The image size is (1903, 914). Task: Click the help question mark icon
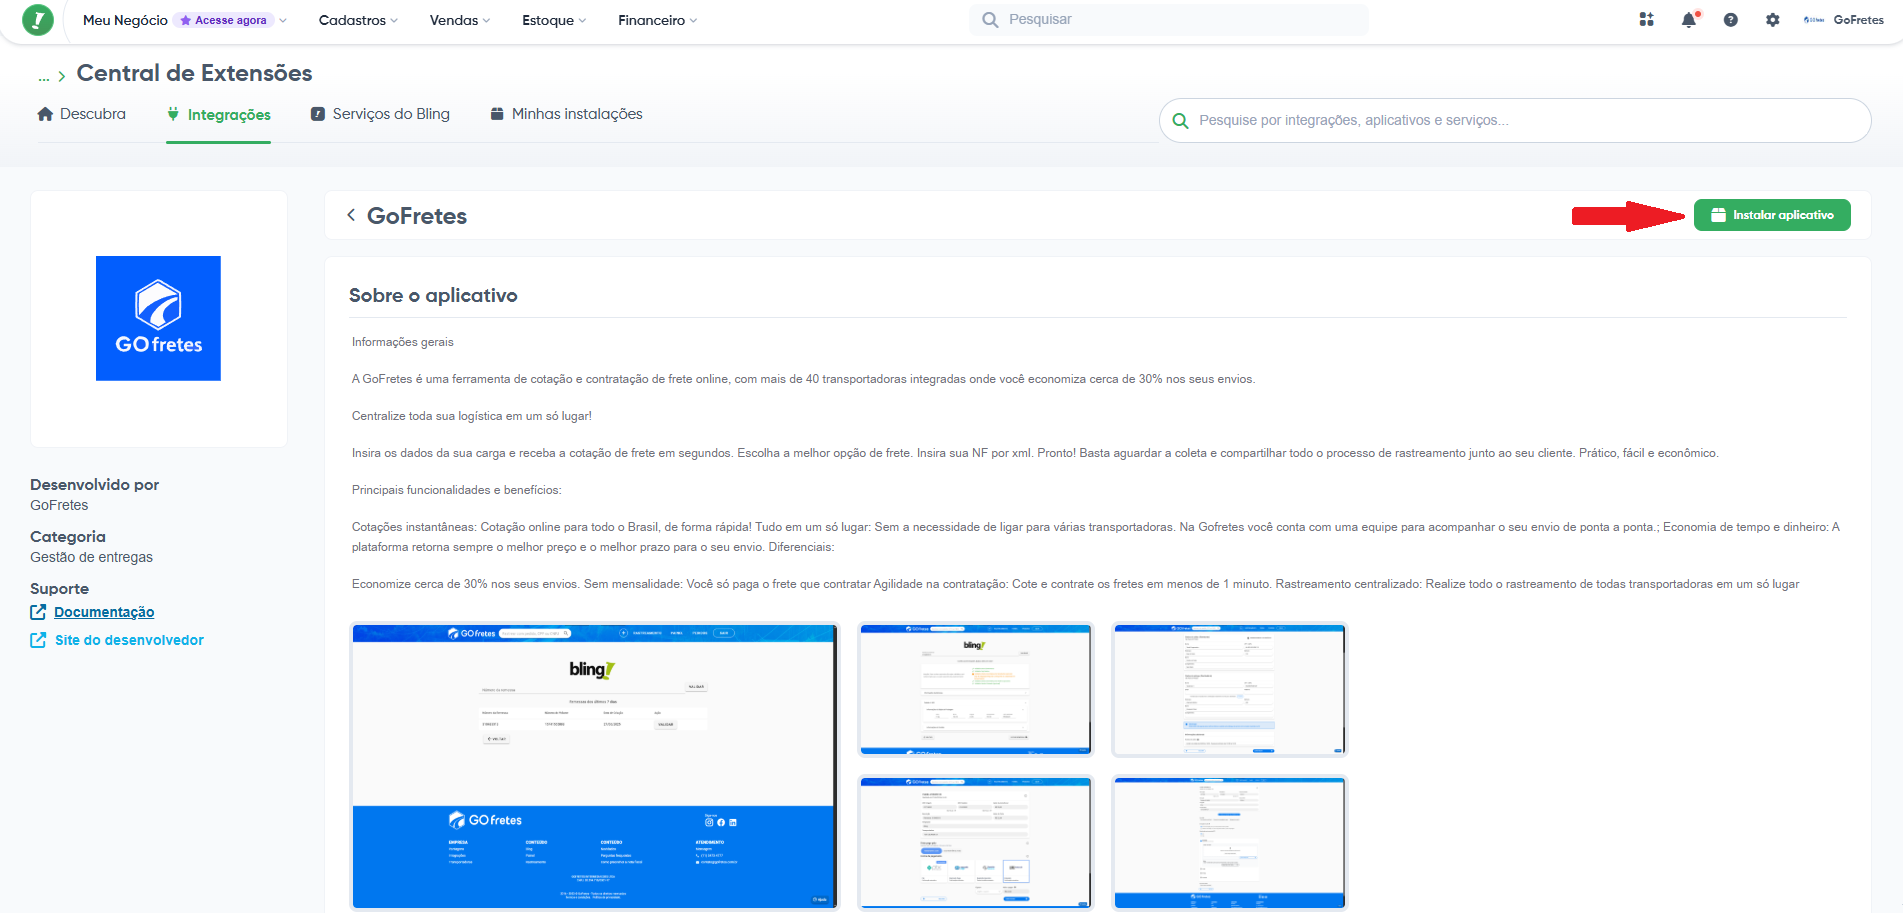pyautogui.click(x=1731, y=20)
